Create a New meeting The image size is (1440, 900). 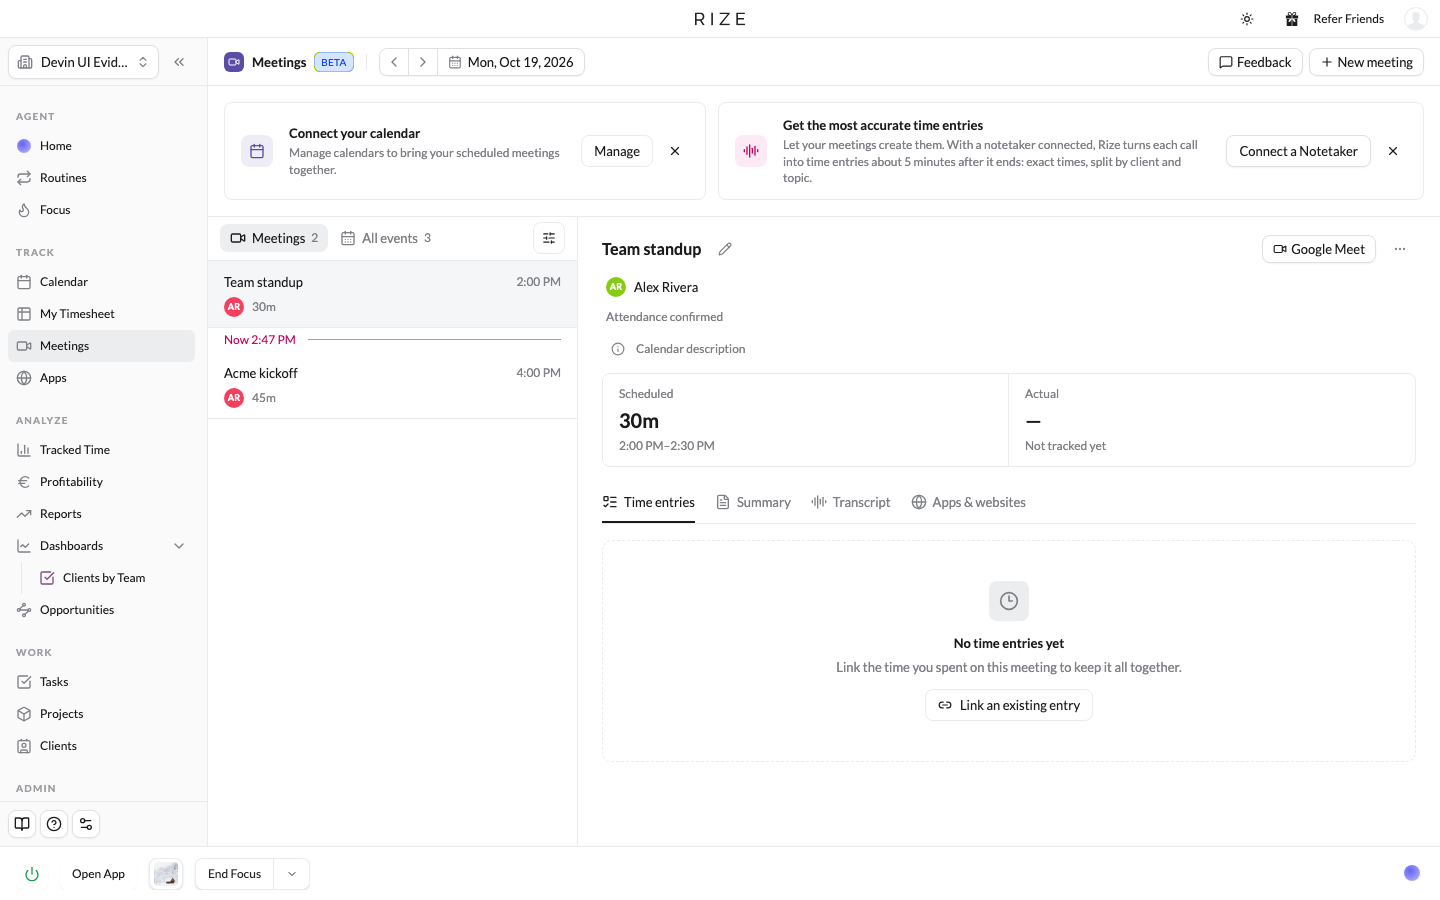(x=1366, y=62)
